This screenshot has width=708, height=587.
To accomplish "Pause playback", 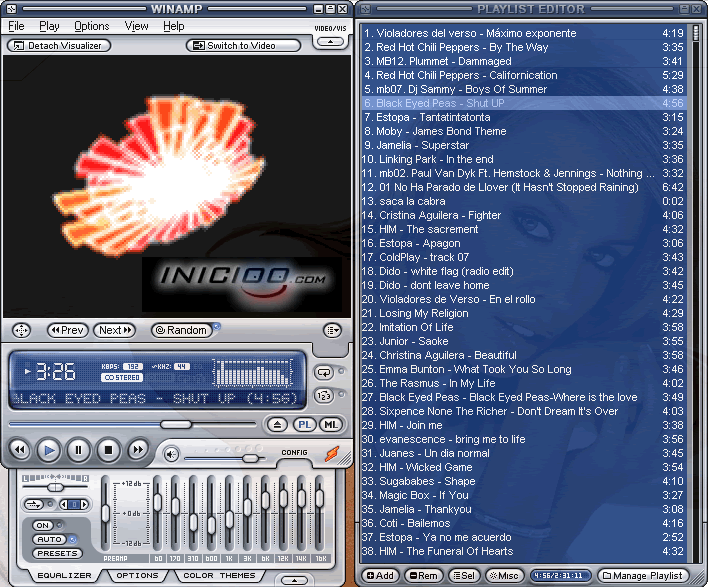I will coord(78,450).
